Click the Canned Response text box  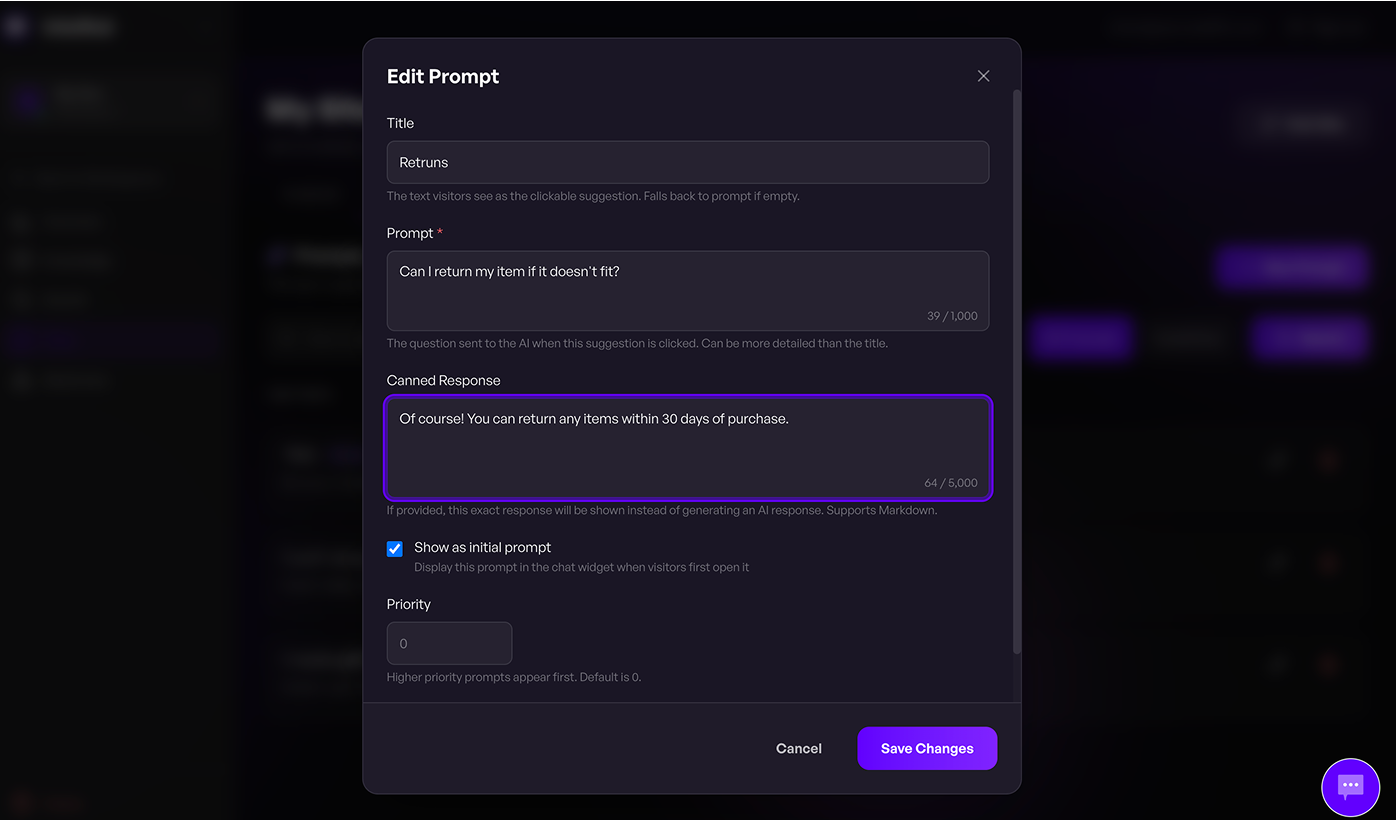pos(688,440)
